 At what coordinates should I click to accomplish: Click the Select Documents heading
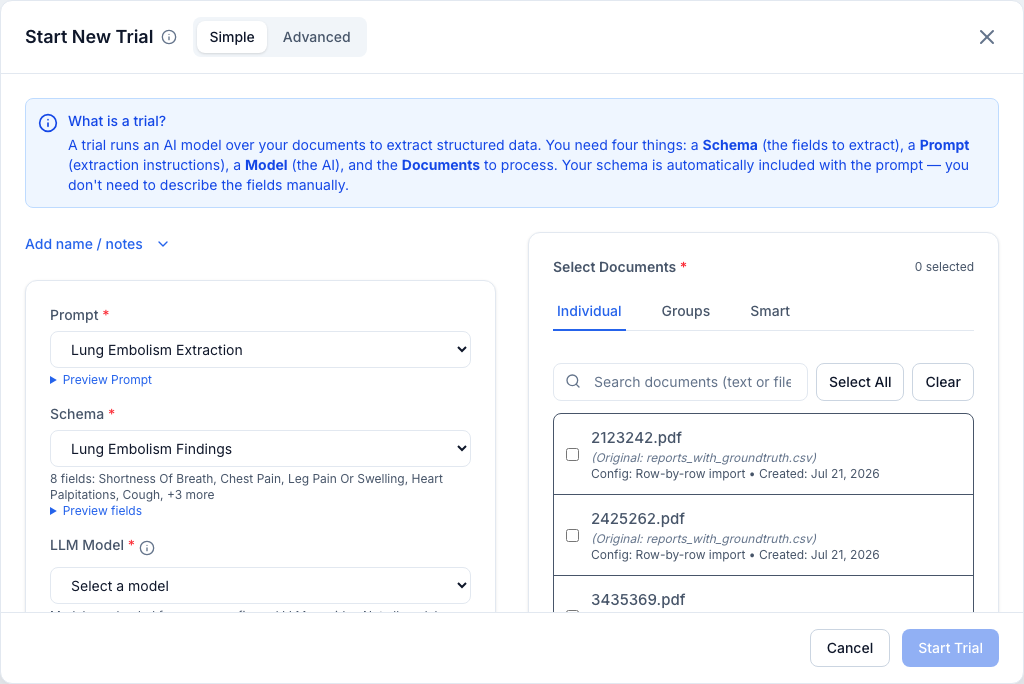[x=615, y=267]
